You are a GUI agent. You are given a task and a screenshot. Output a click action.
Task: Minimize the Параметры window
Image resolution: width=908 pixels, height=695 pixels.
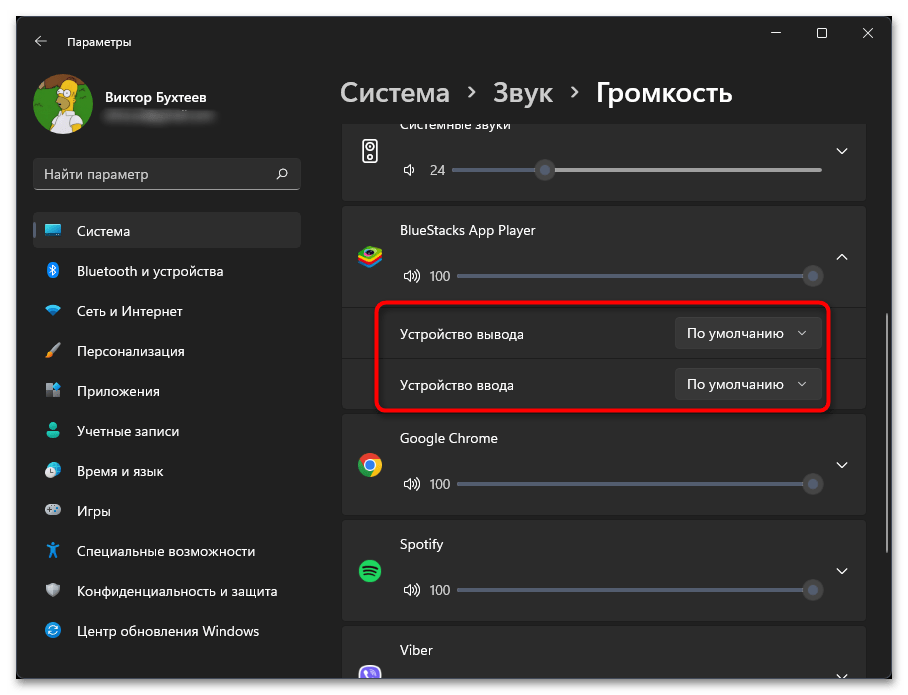(x=776, y=33)
